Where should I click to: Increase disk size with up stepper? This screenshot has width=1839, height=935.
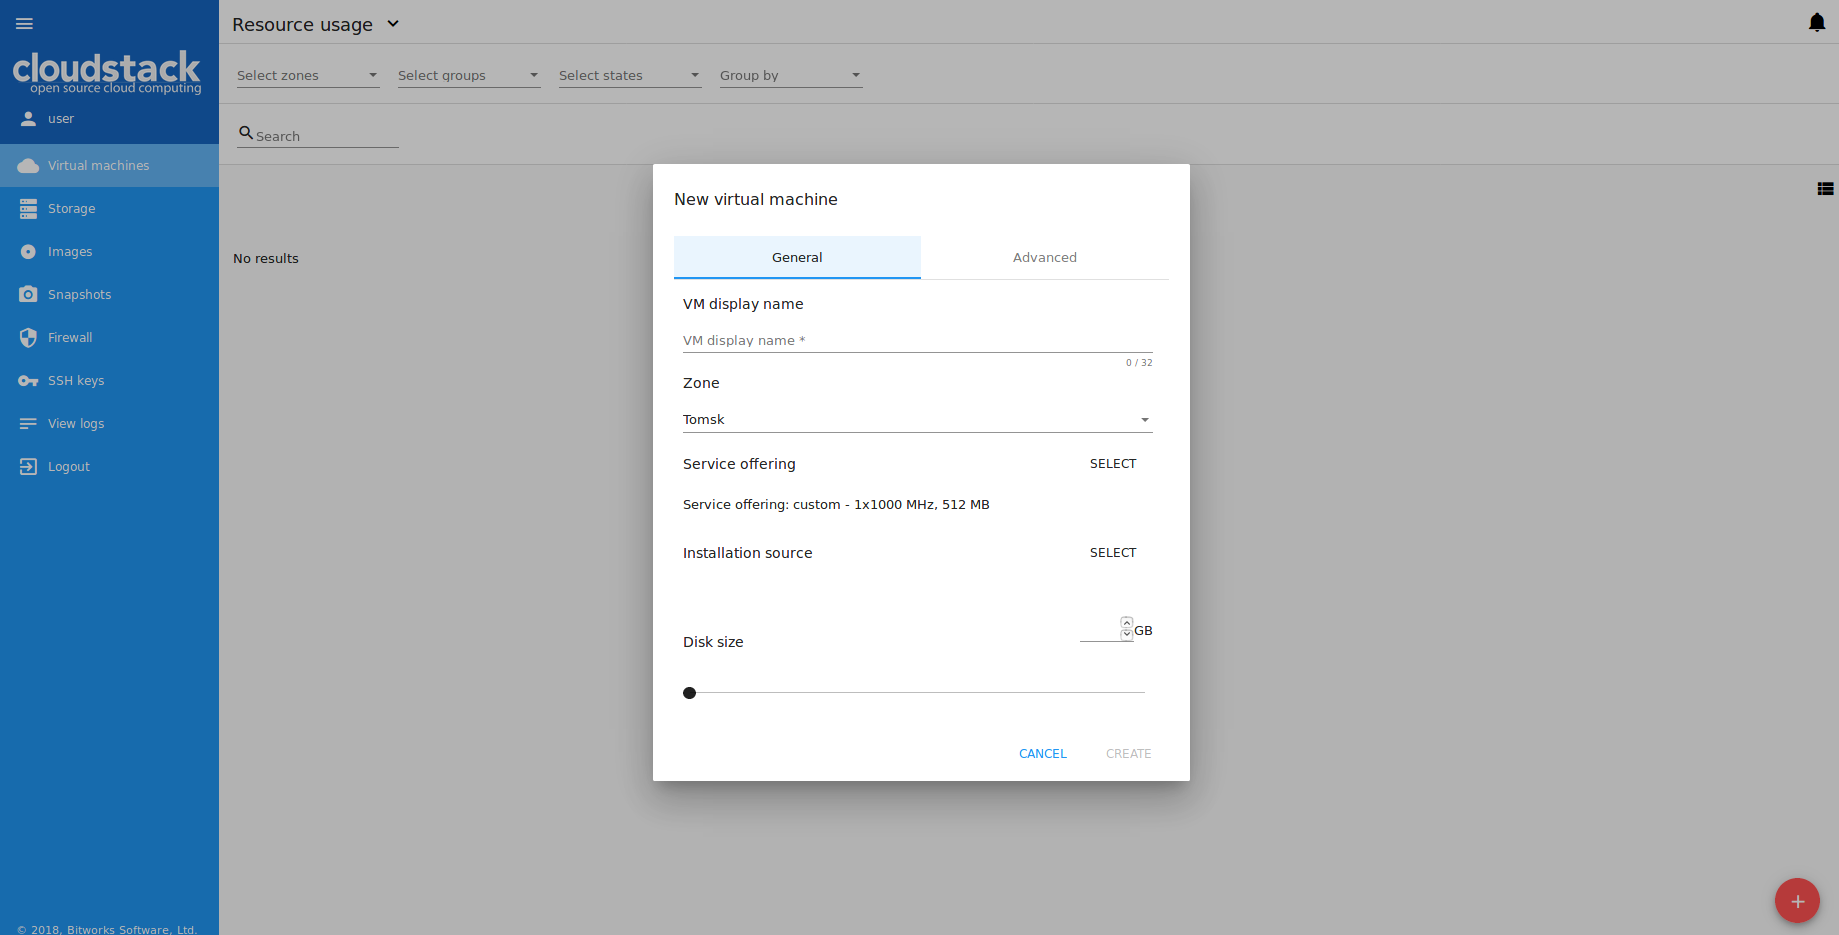tap(1127, 622)
